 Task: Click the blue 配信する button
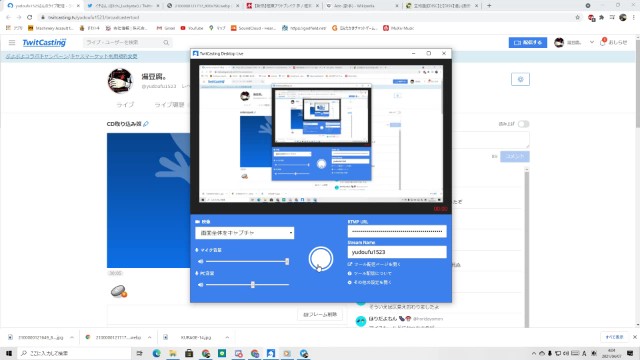pyautogui.click(x=528, y=42)
